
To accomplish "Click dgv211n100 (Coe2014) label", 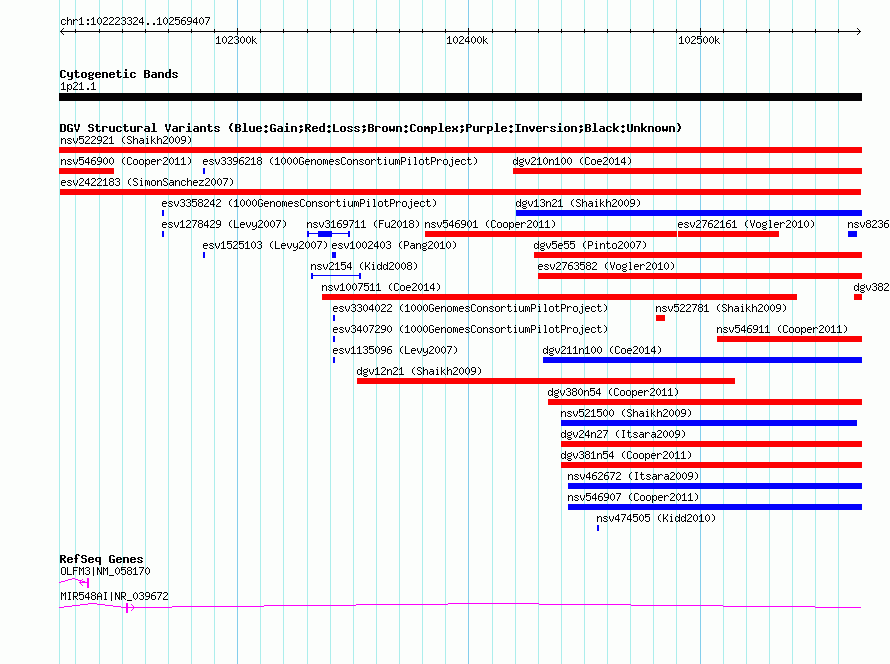I will click(602, 350).
